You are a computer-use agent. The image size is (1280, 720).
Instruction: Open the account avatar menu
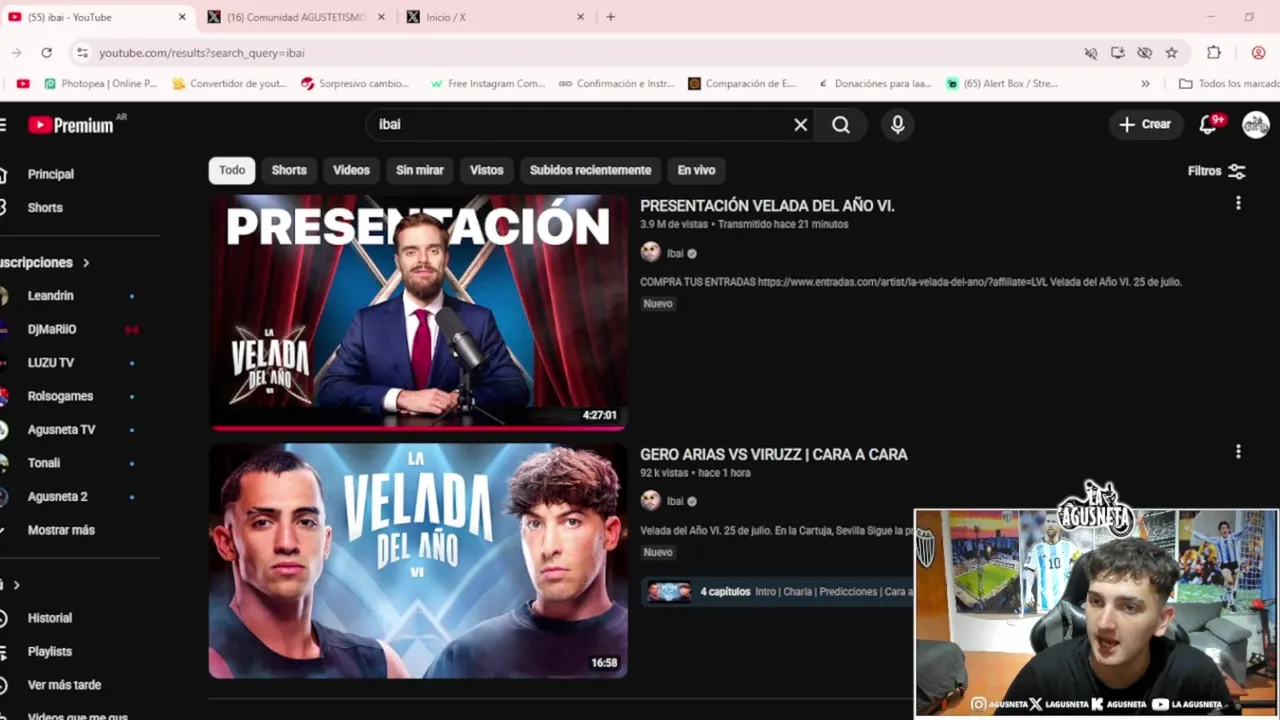1255,125
